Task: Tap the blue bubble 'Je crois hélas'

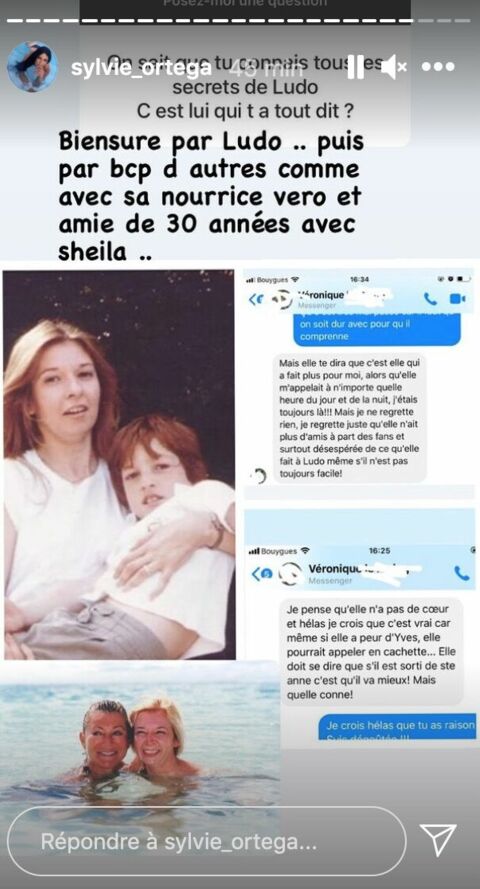Action: click(x=397, y=728)
